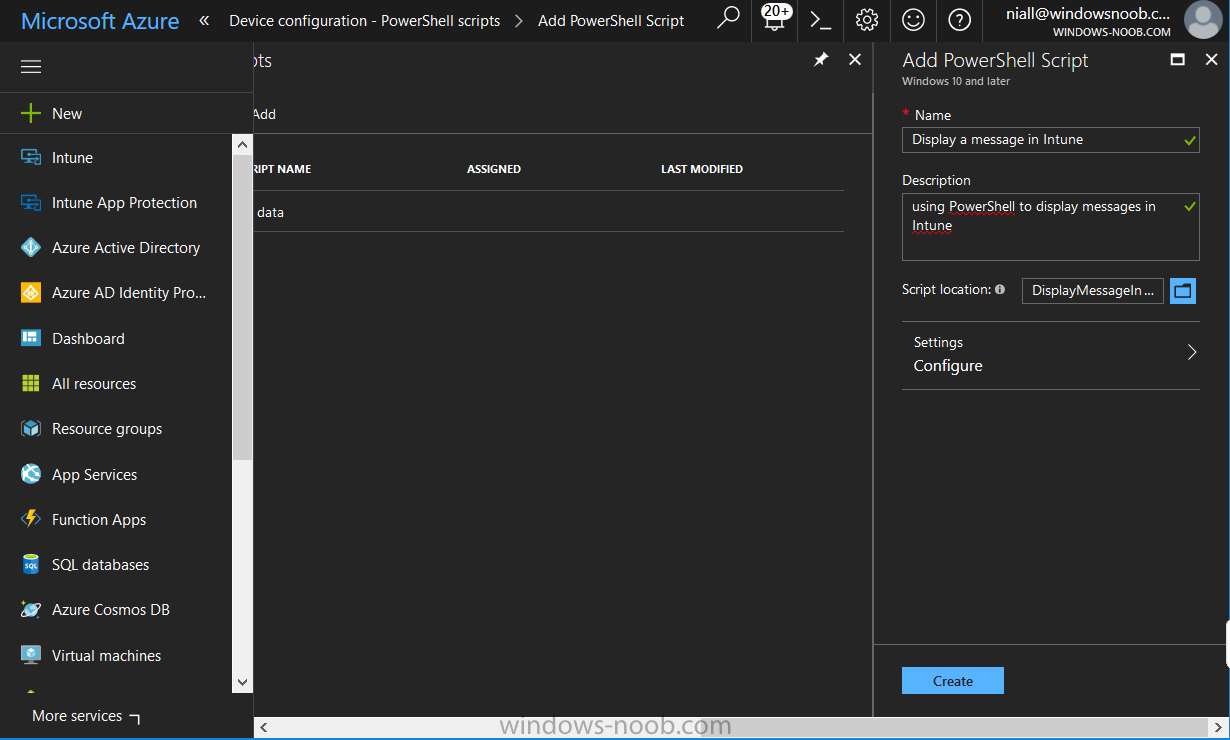The width and height of the screenshot is (1230, 740).
Task: Open Azure Active Directory icon
Action: [31, 248]
